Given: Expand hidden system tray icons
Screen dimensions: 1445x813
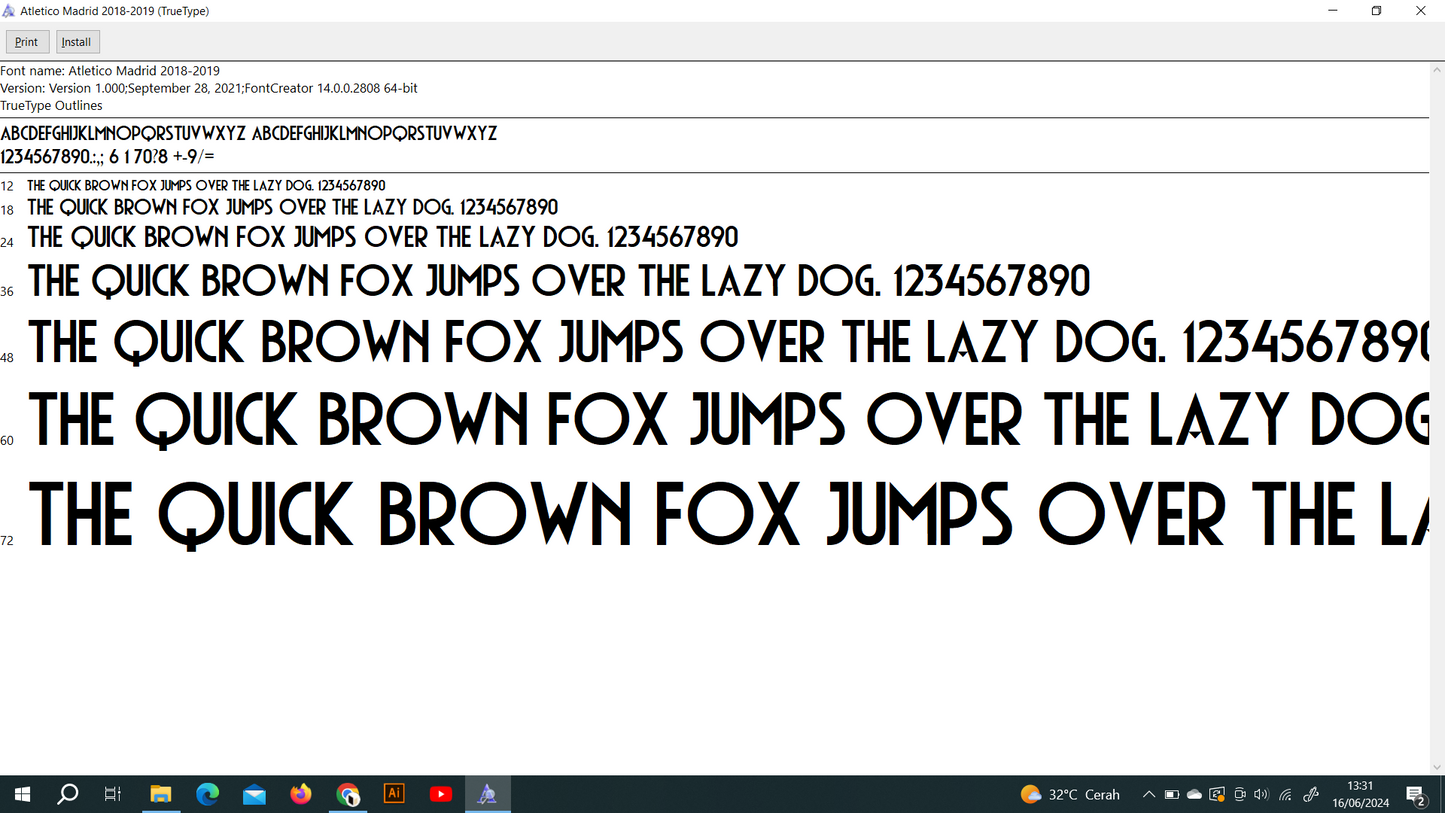Looking at the screenshot, I should click(x=1149, y=795).
